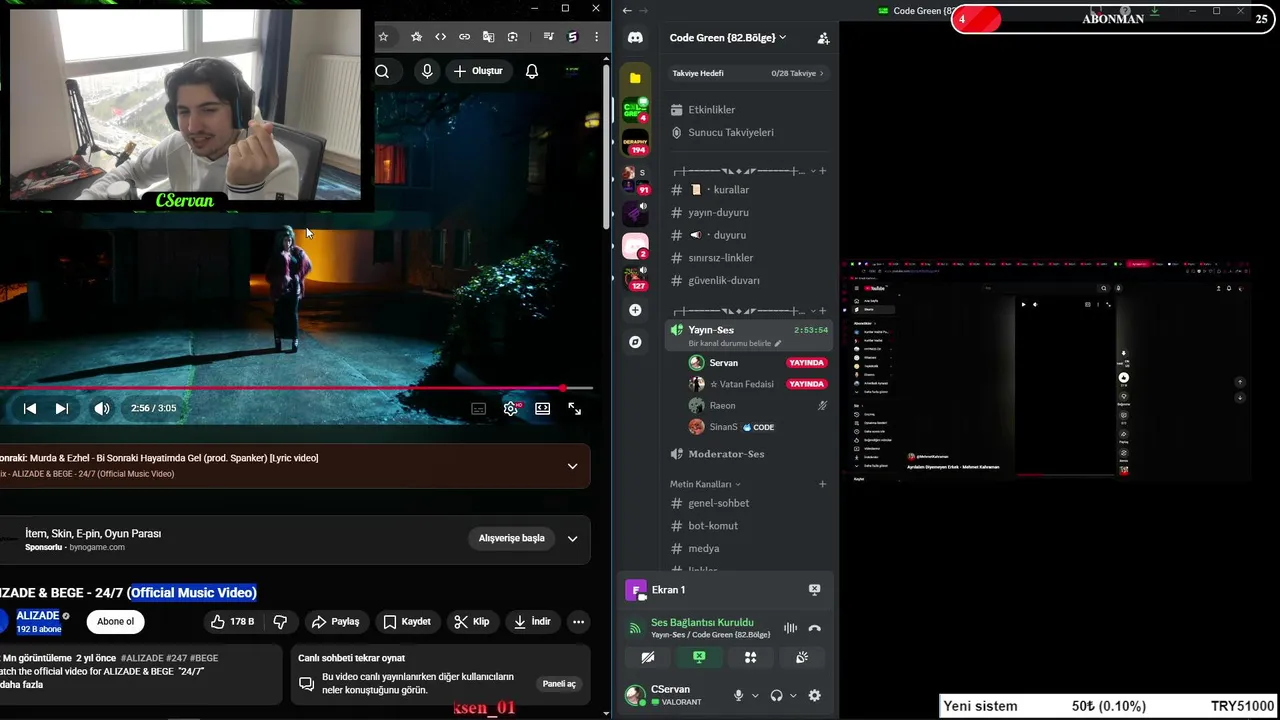Select the Yayın-Ses voice channel
Image resolution: width=1280 pixels, height=720 pixels.
749,335
